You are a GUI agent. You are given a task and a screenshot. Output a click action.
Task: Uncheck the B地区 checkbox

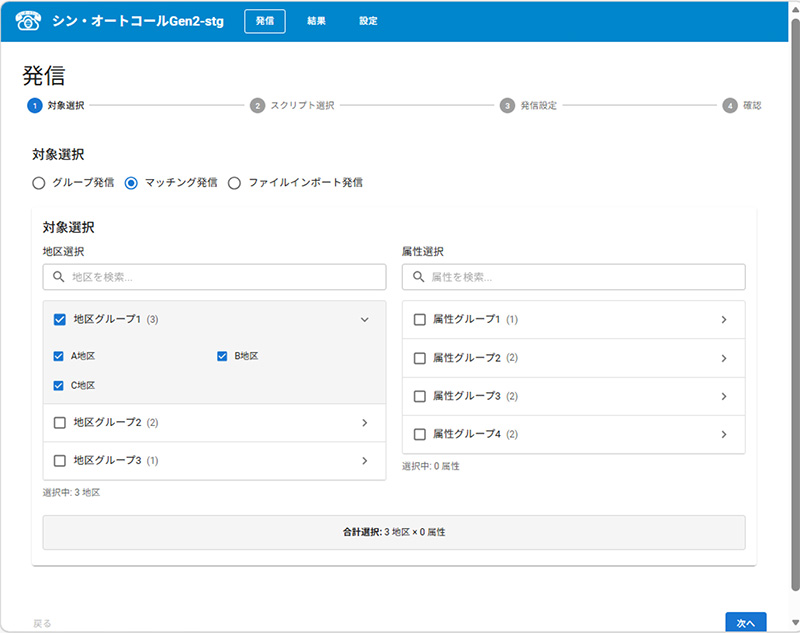[x=222, y=356]
